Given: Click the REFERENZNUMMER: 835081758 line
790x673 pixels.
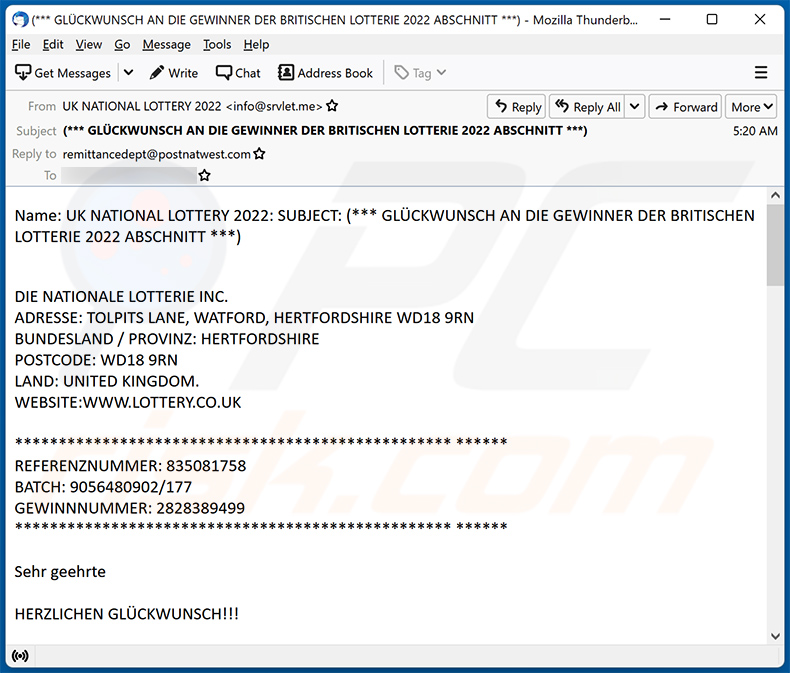Looking at the screenshot, I should tap(130, 466).
